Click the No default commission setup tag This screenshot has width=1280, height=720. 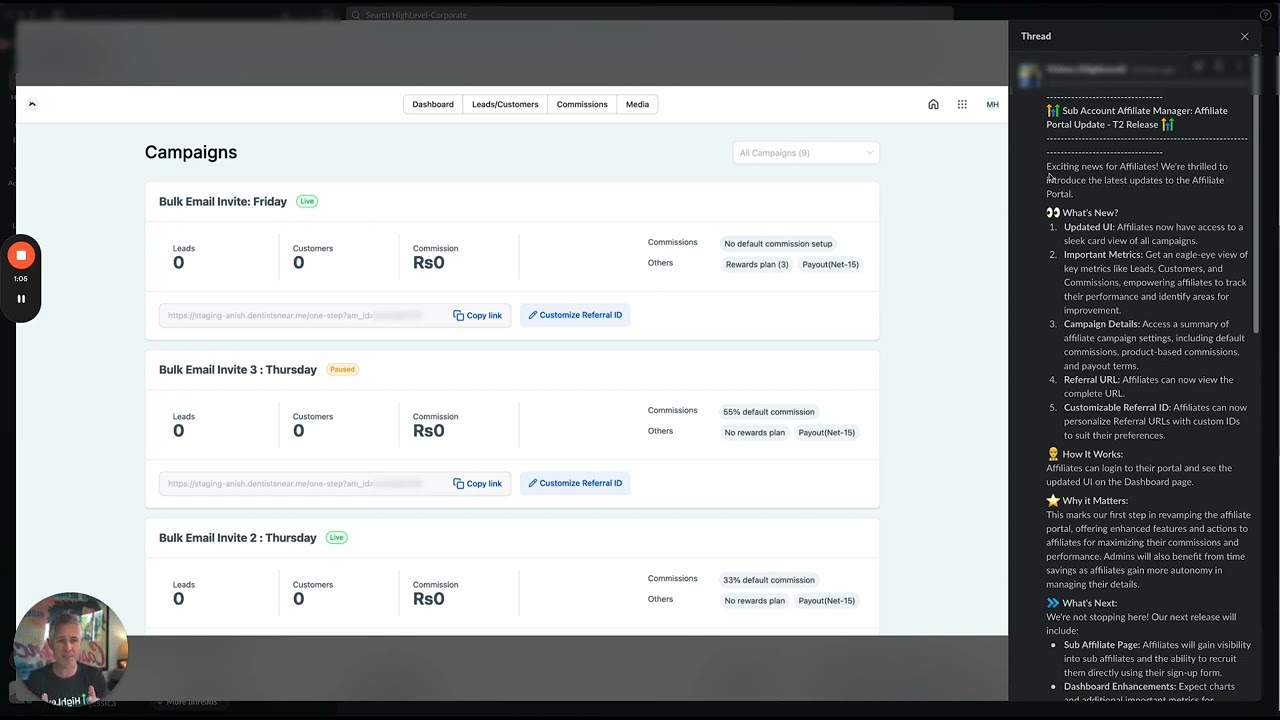778,243
